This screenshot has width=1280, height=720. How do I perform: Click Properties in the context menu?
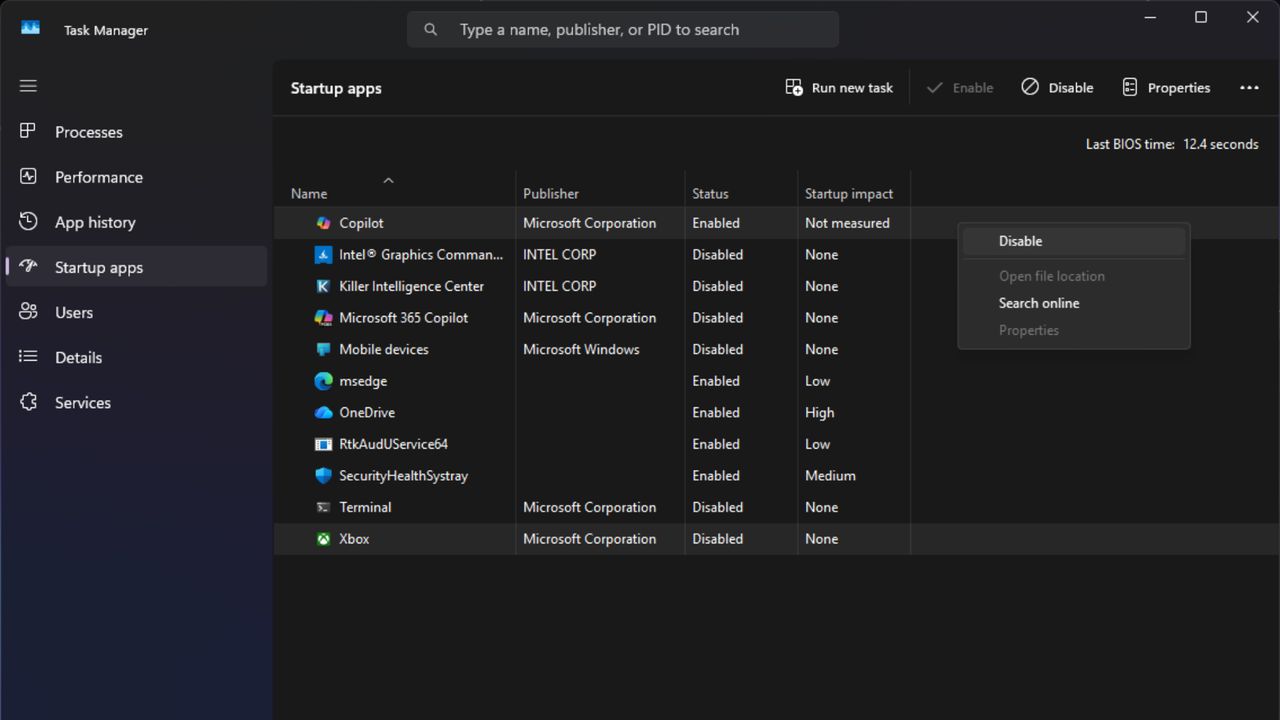(1074, 330)
